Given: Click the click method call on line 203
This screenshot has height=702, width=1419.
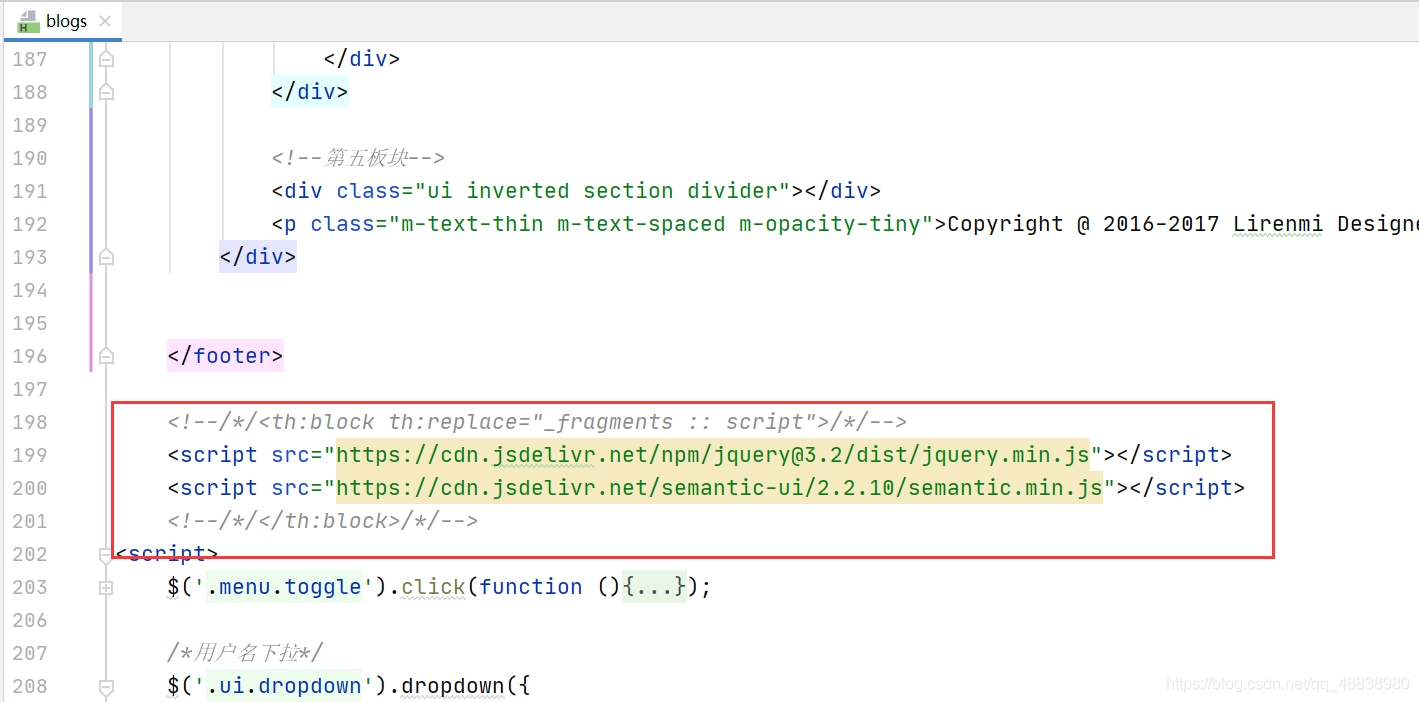Looking at the screenshot, I should pos(432,587).
